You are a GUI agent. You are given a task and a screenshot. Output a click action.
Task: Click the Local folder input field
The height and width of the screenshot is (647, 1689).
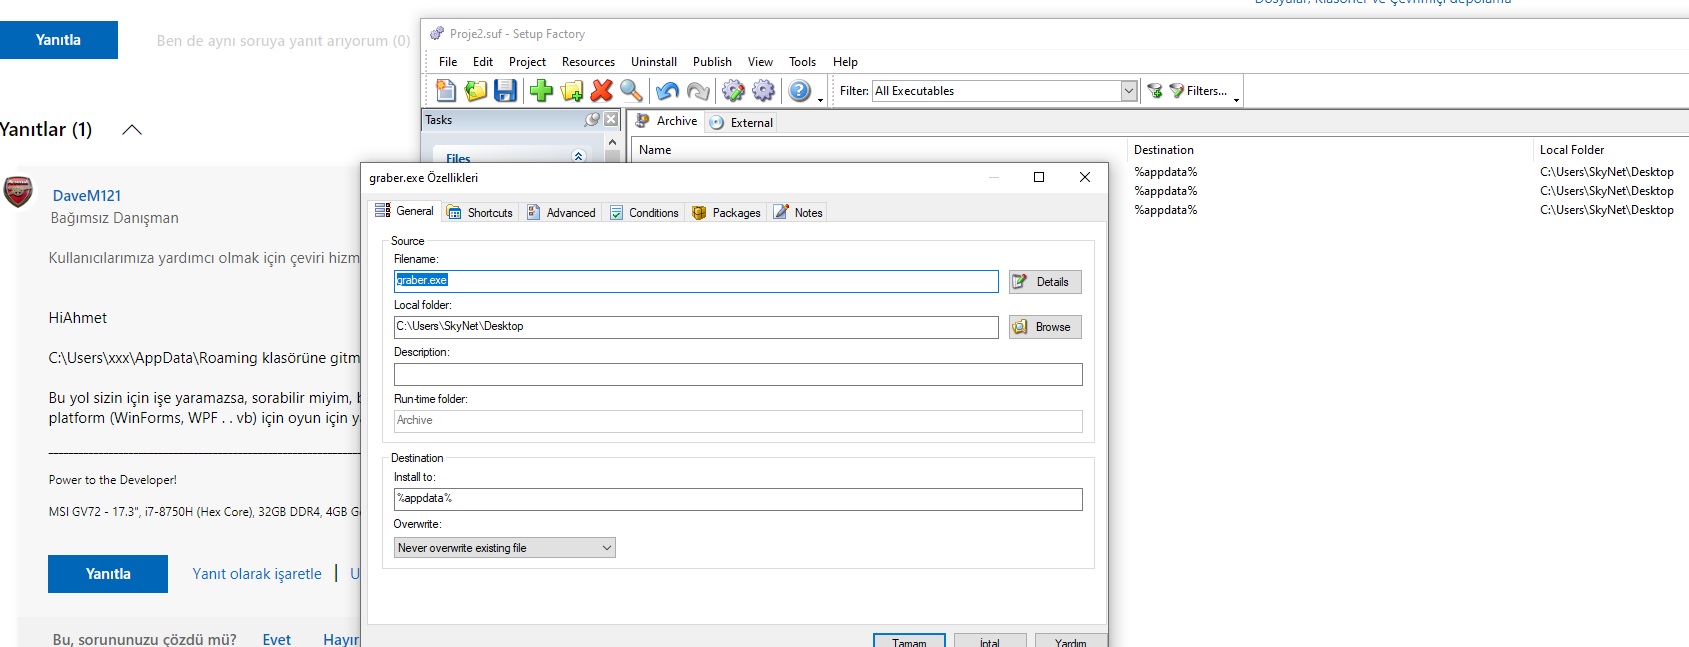(696, 327)
